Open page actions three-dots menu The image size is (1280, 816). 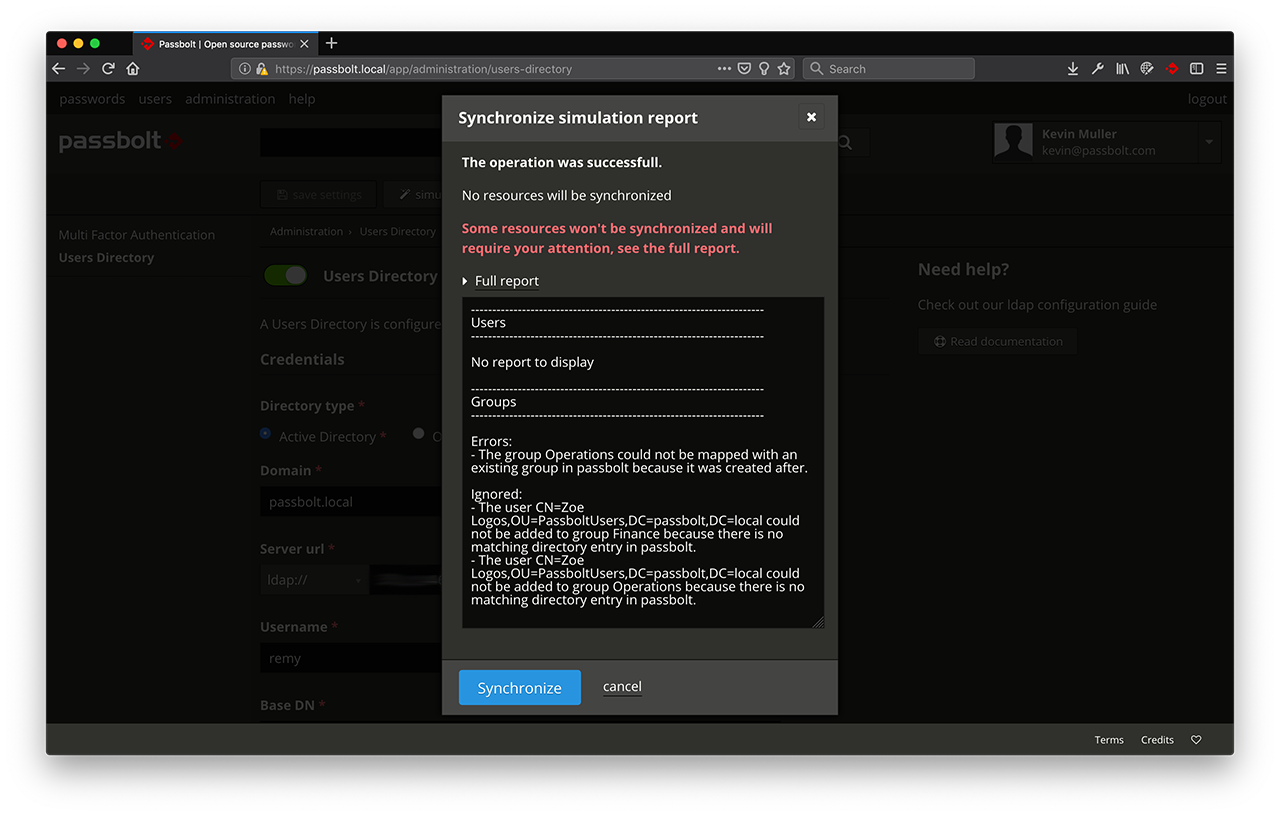[724, 69]
